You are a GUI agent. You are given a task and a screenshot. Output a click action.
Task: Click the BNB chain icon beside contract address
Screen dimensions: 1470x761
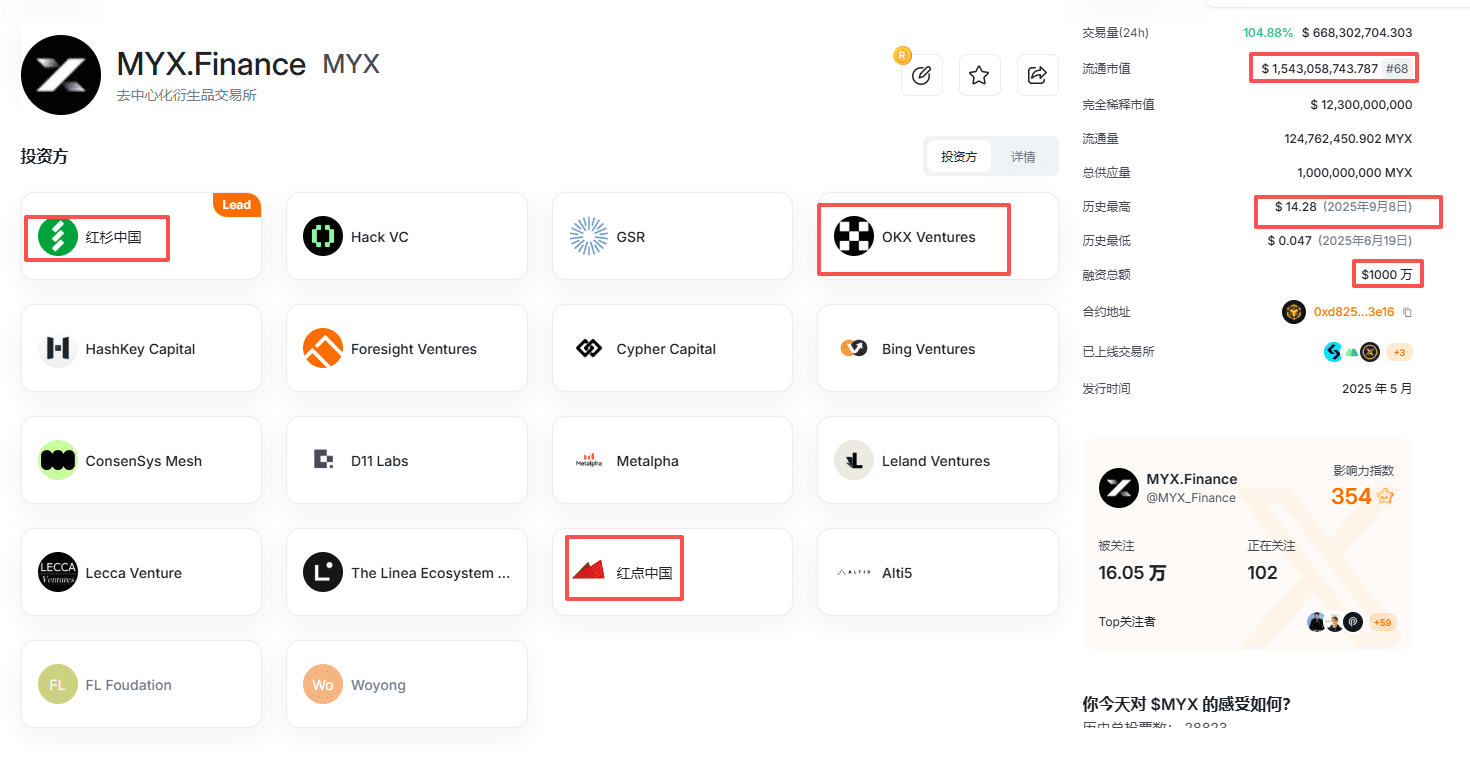pos(1294,312)
